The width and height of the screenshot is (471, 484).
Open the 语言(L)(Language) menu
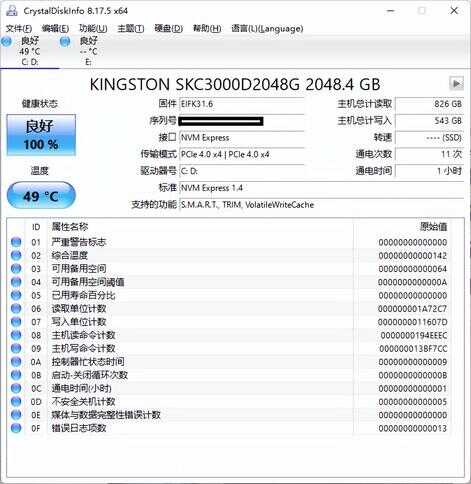(267, 28)
